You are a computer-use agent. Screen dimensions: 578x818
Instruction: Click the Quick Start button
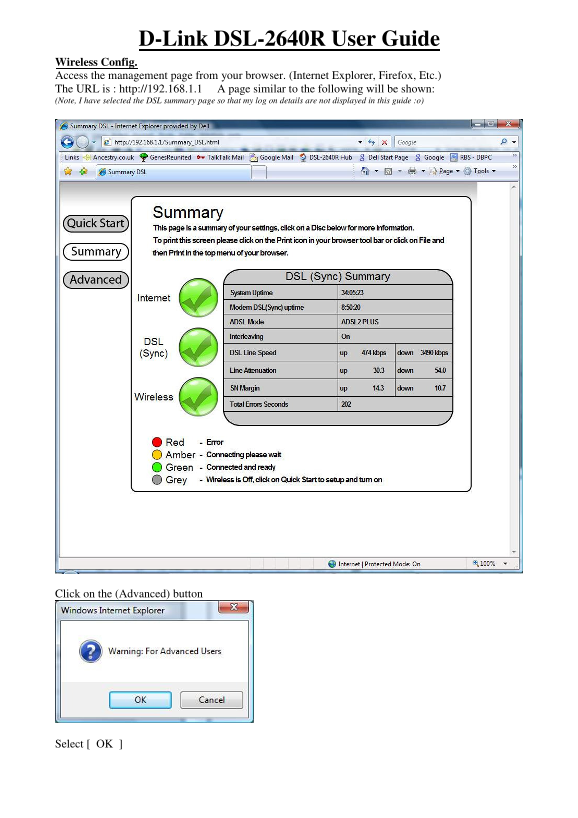[x=96, y=223]
